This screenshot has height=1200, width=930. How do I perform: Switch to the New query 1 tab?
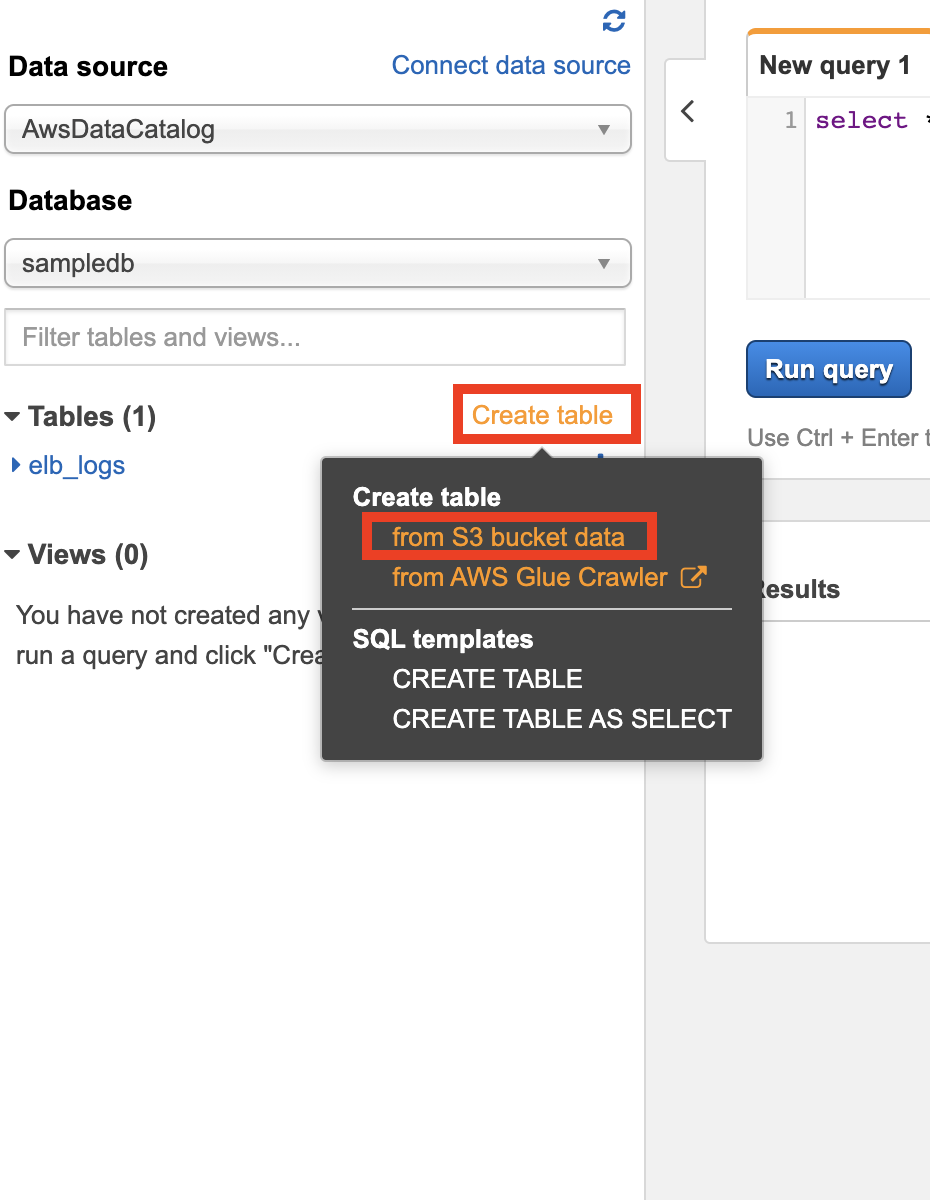pos(835,66)
